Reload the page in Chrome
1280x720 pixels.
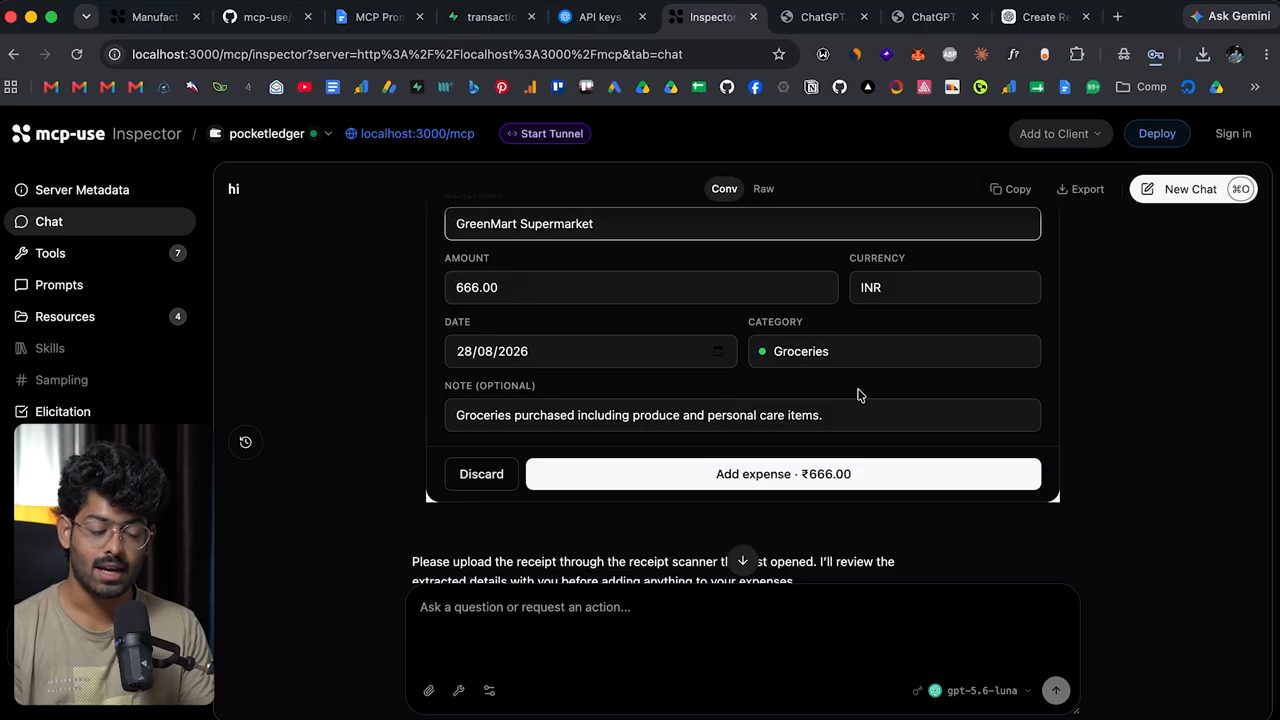77,54
